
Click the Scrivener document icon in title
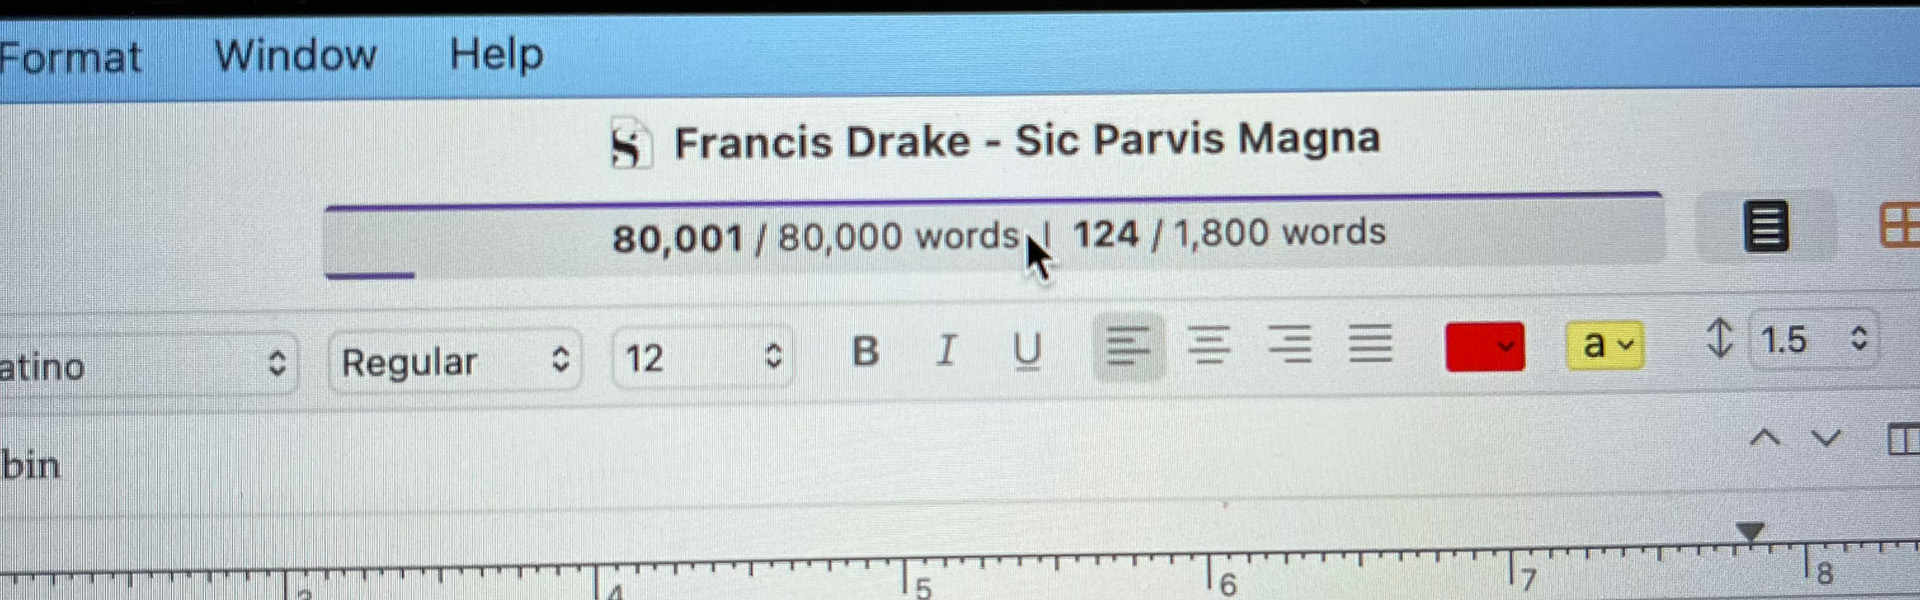[x=630, y=144]
